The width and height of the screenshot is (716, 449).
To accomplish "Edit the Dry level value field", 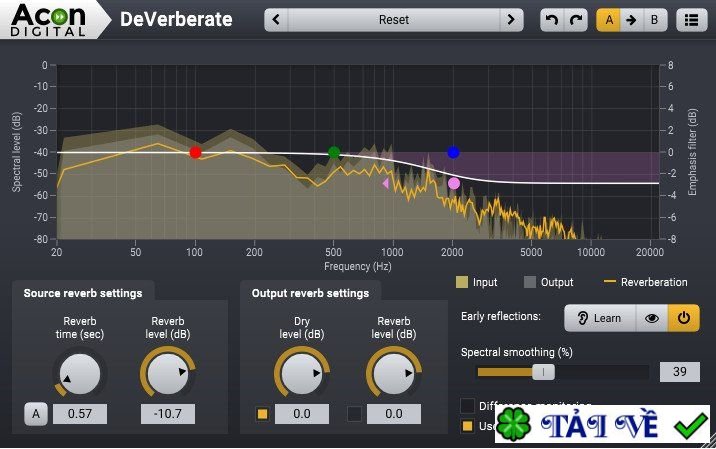I will click(x=302, y=414).
